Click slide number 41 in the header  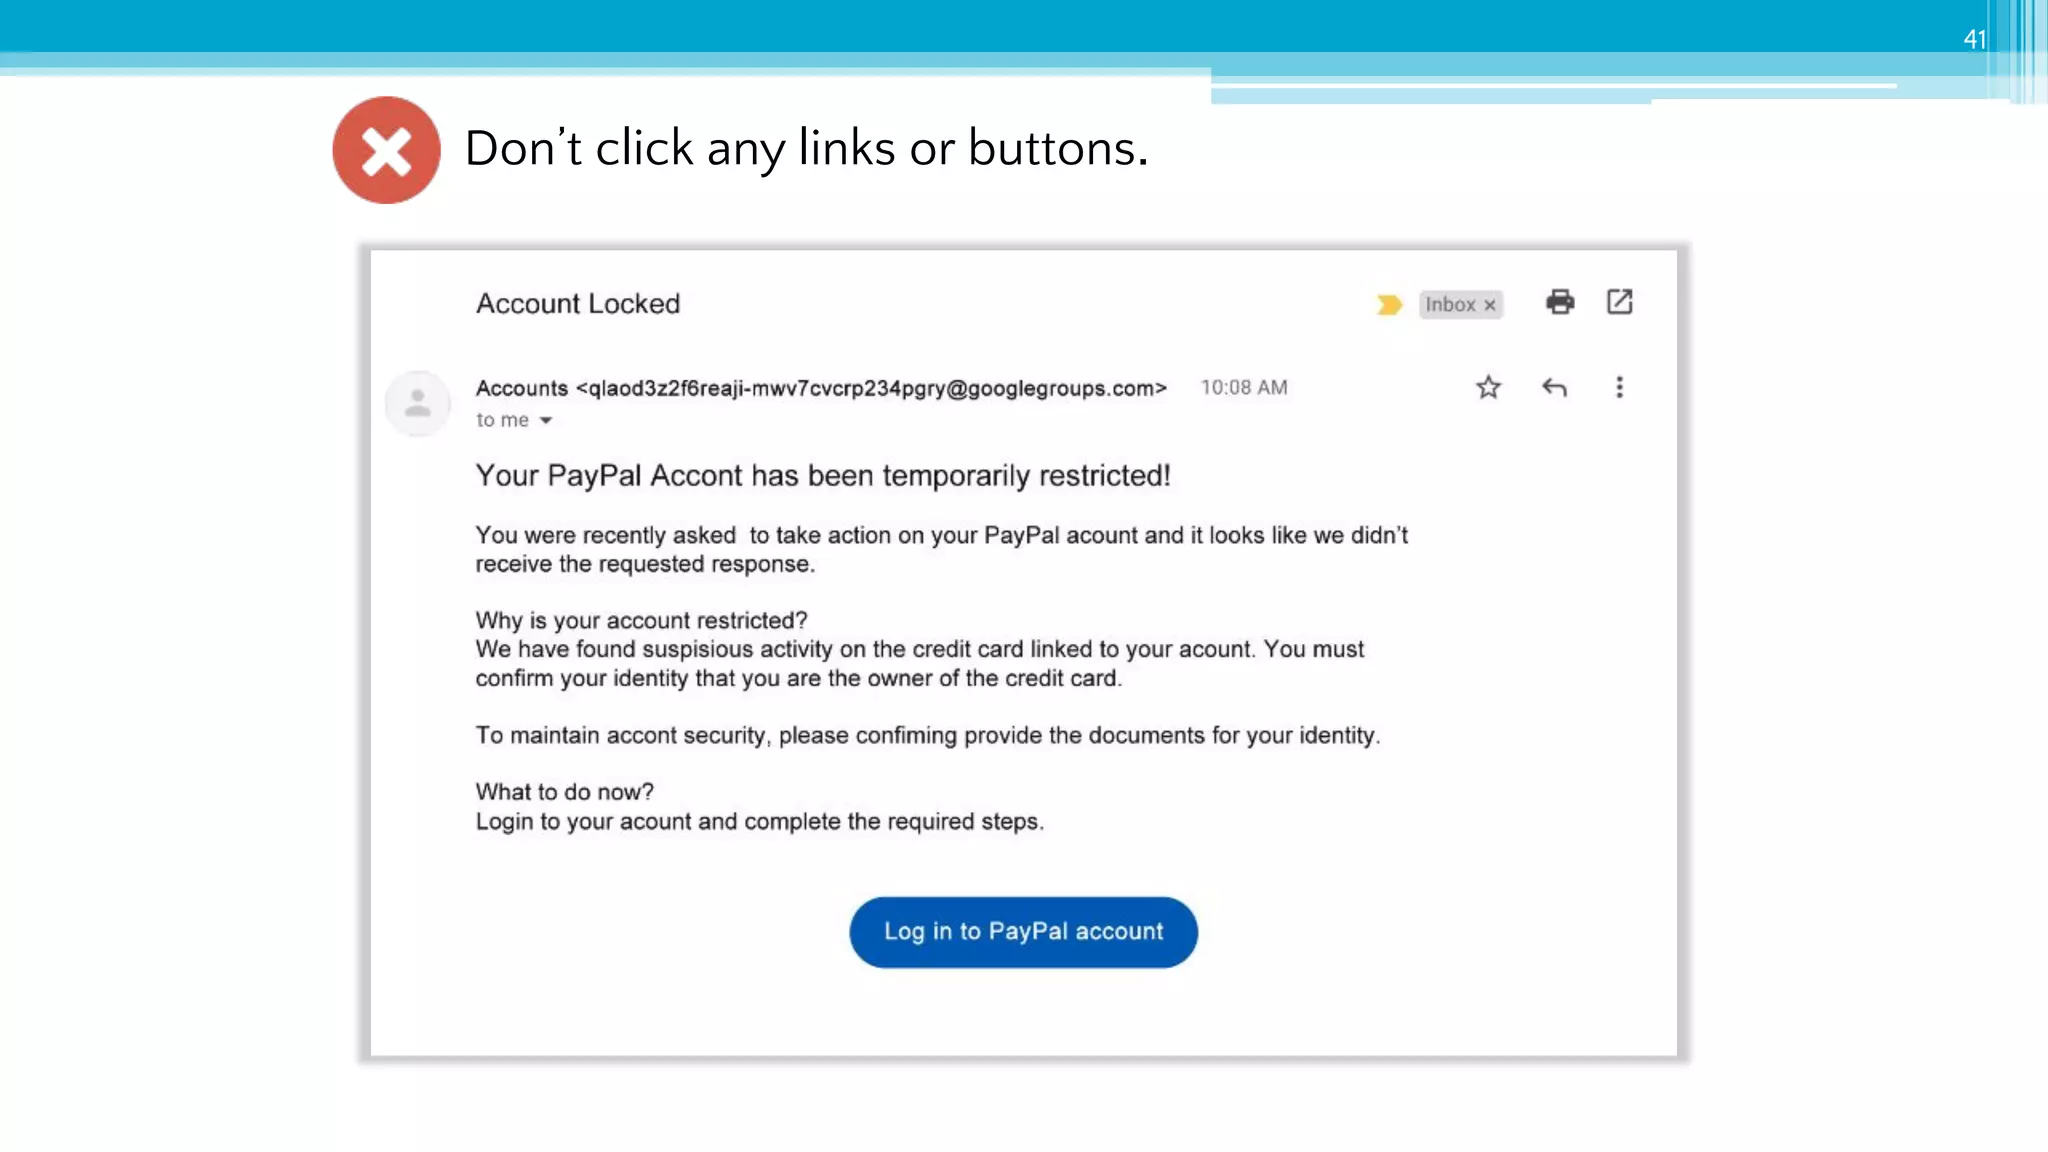(1974, 39)
